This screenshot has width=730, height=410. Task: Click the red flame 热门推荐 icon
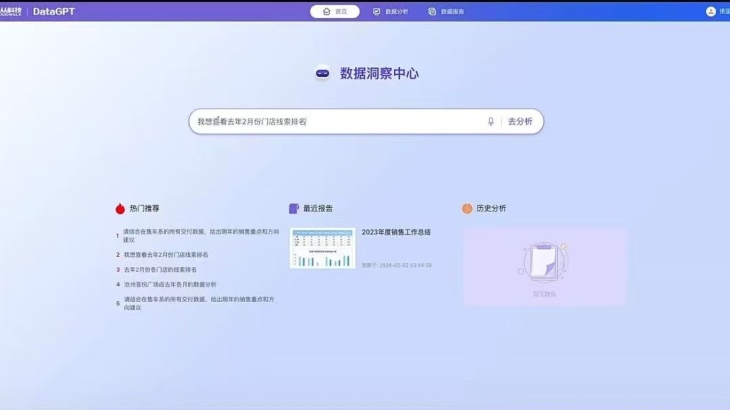click(x=120, y=209)
